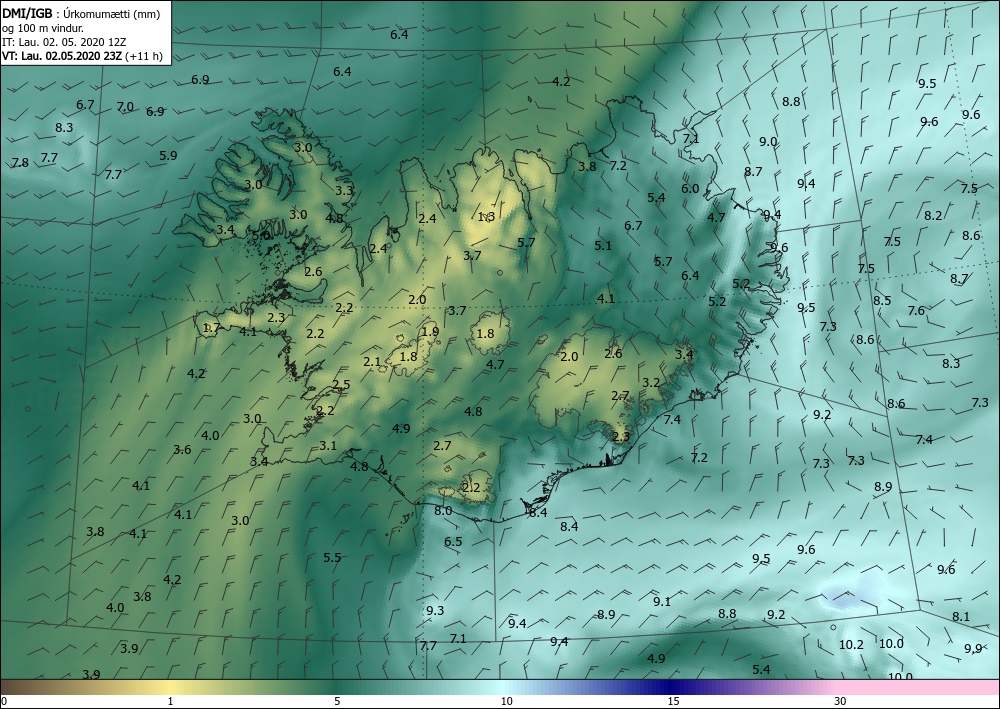Click the 3.2 value on the map
The width and height of the screenshot is (1000, 709).
click(651, 383)
